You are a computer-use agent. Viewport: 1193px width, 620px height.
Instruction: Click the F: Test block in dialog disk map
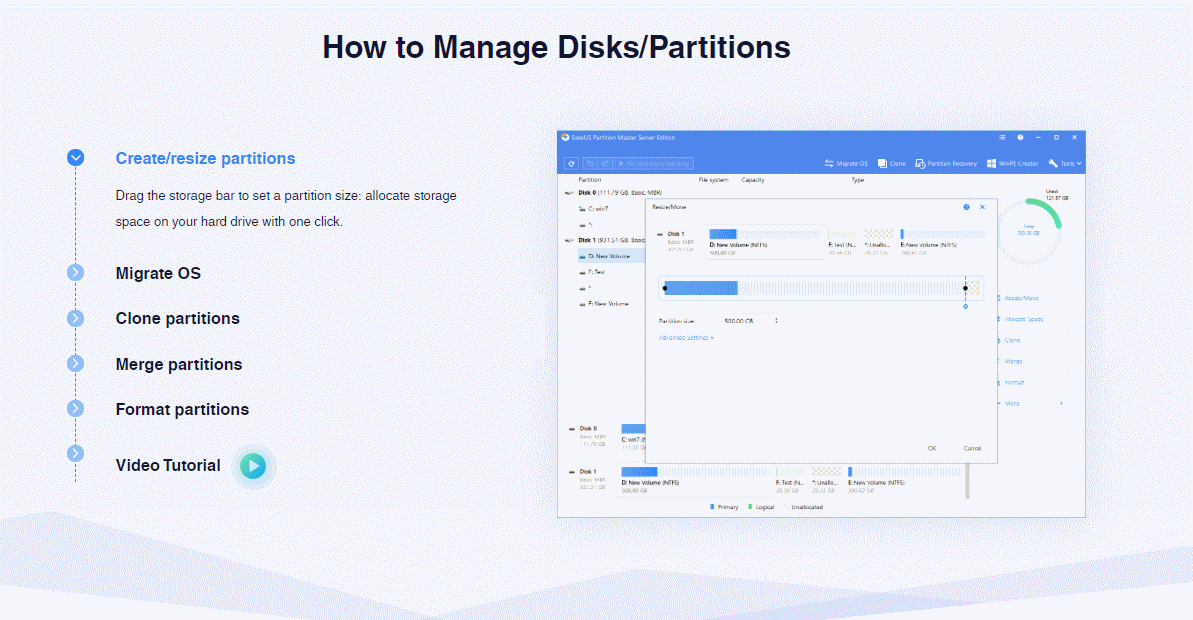tap(841, 234)
